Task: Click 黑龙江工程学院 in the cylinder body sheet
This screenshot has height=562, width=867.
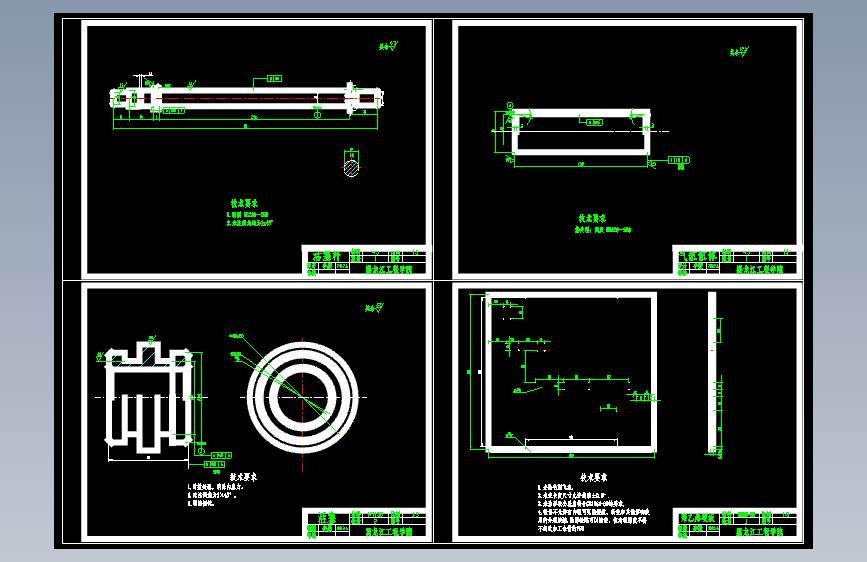Action: click(760, 269)
